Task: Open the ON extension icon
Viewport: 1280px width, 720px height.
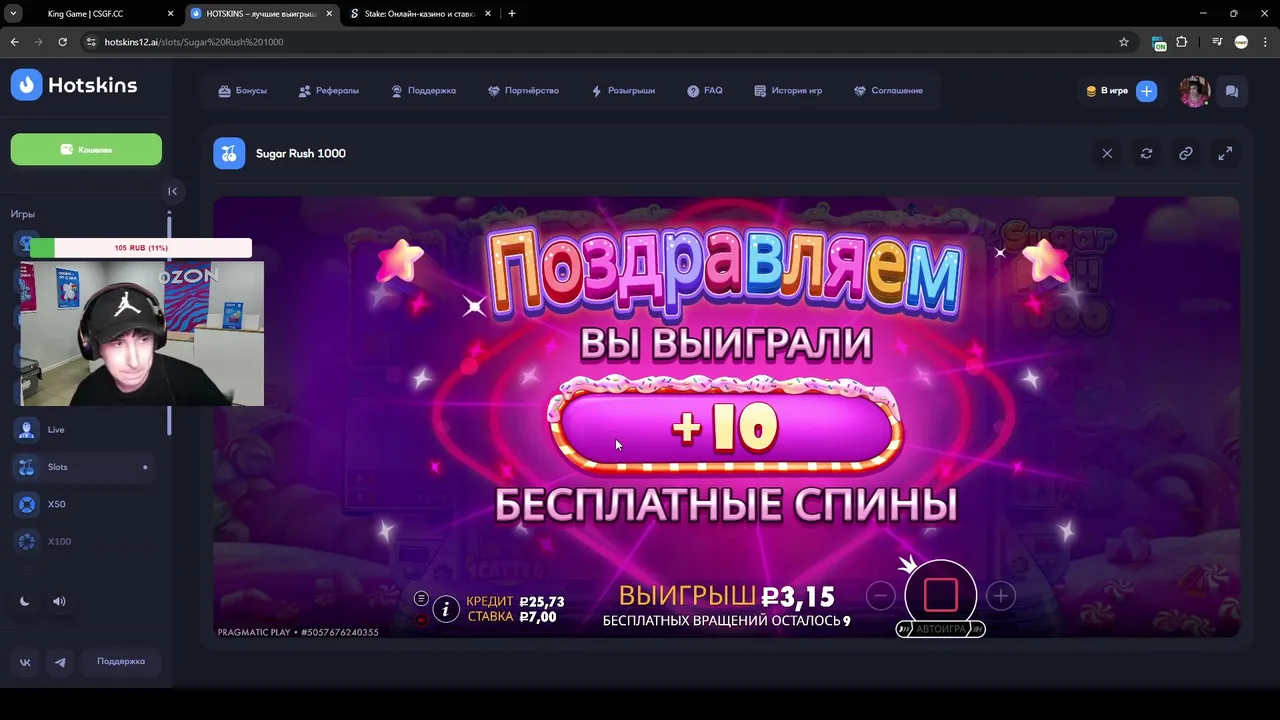Action: tap(1159, 43)
